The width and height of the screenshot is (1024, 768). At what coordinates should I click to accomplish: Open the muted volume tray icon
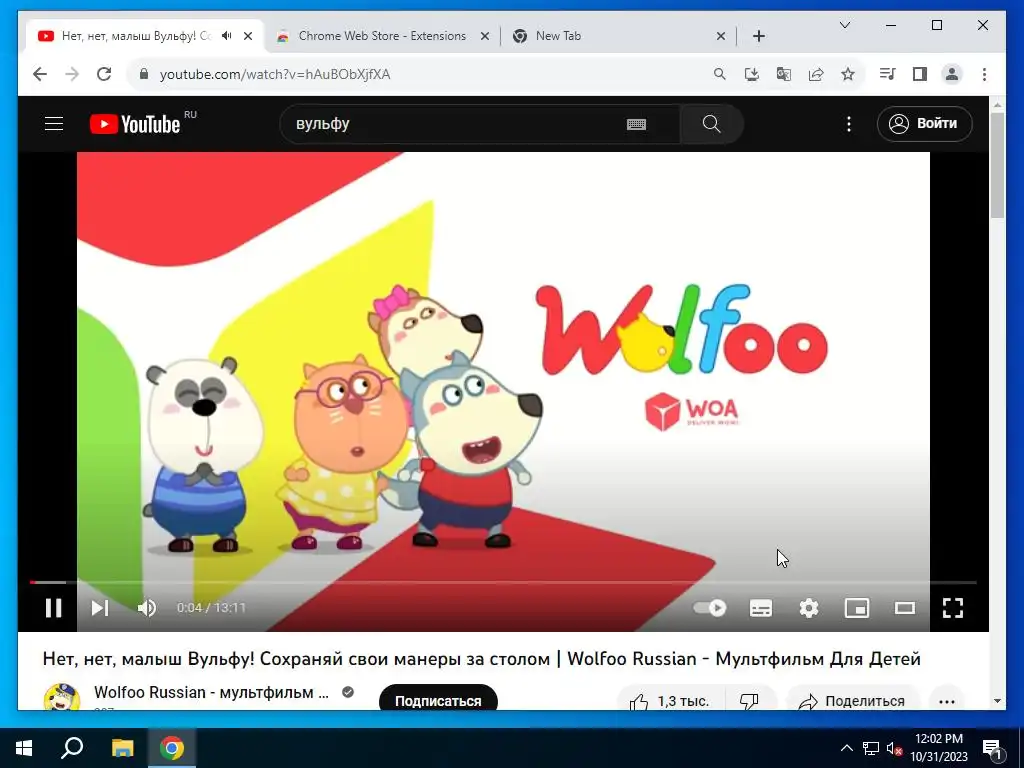895,748
